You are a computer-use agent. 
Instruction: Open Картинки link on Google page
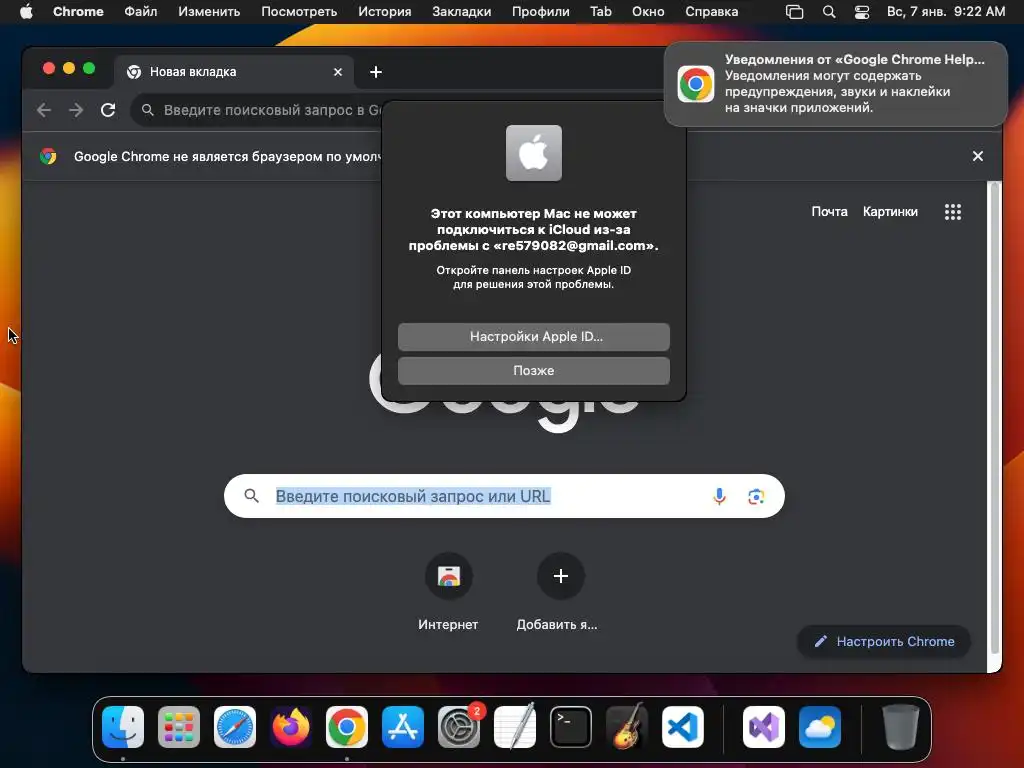(x=890, y=212)
